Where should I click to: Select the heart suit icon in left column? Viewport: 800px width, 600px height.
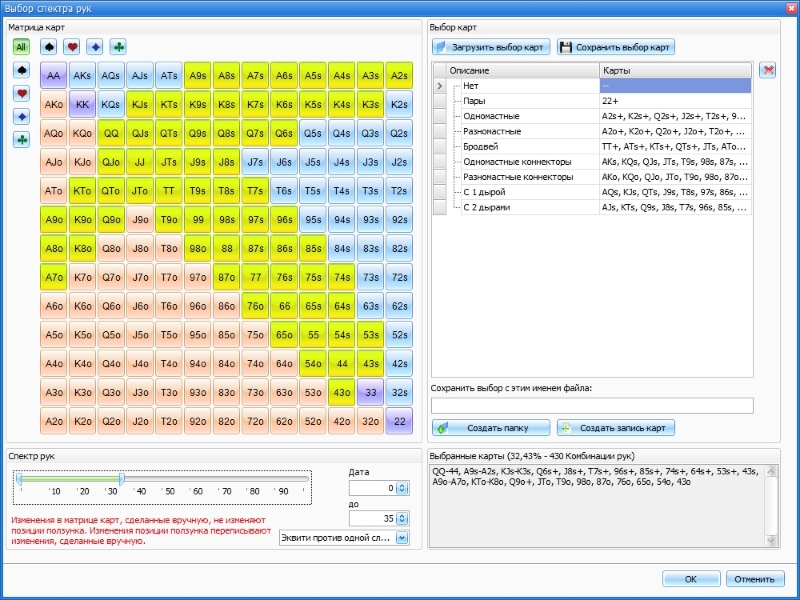click(x=21, y=93)
